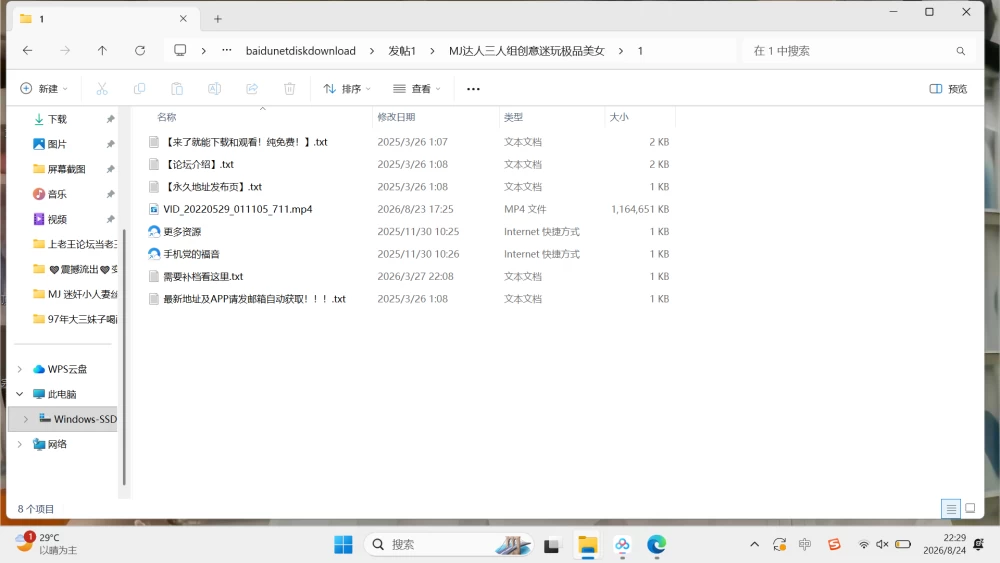This screenshot has height=563, width=1000.
Task: Click pin icon next to 图片
Action: (x=110, y=144)
